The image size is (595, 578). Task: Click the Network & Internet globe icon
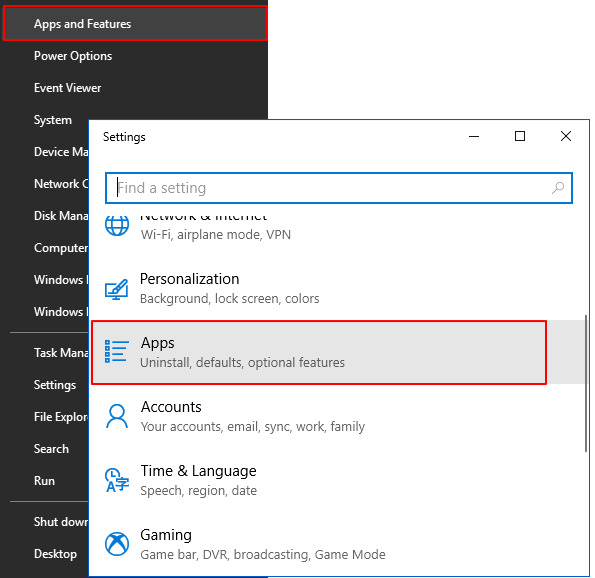[x=117, y=225]
